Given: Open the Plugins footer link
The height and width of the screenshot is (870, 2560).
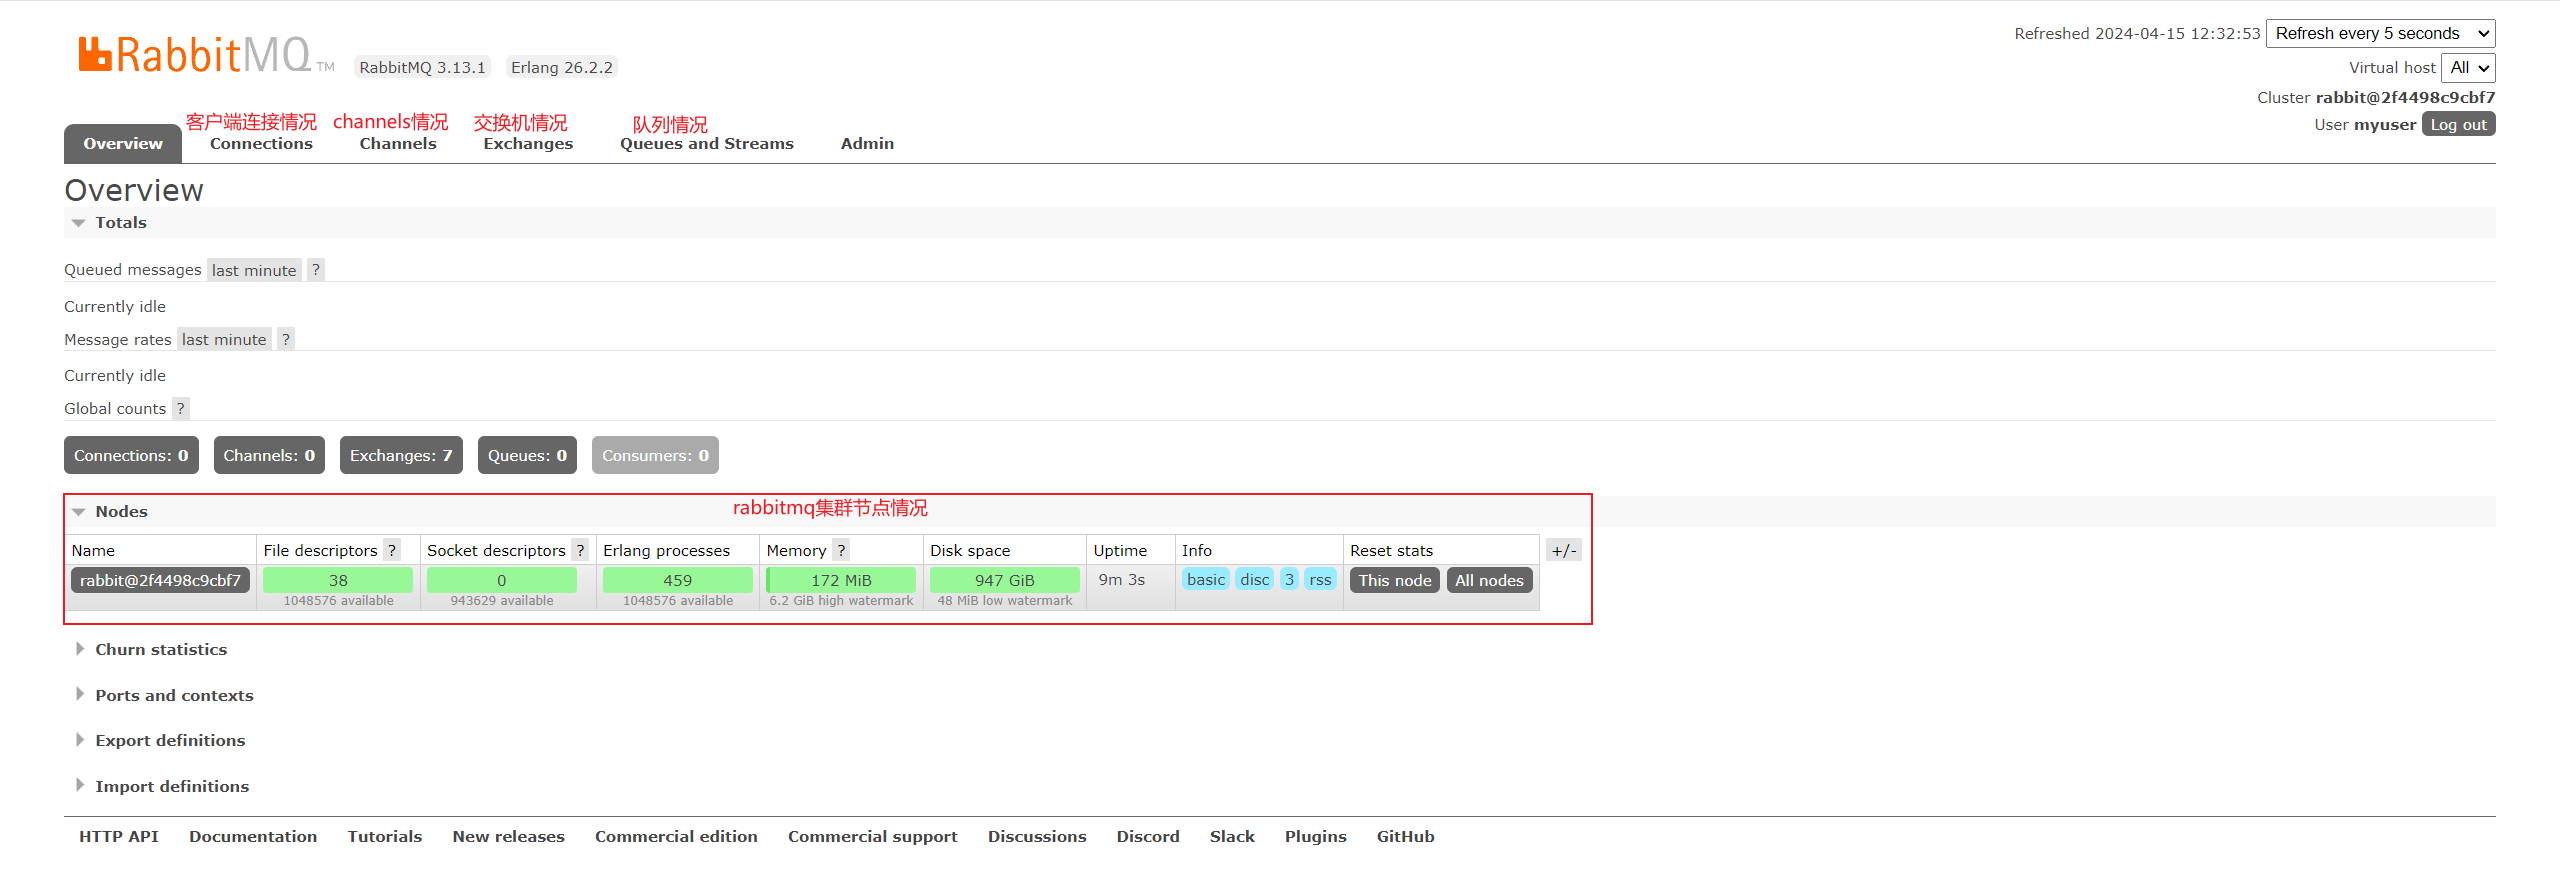Looking at the screenshot, I should tap(1316, 837).
